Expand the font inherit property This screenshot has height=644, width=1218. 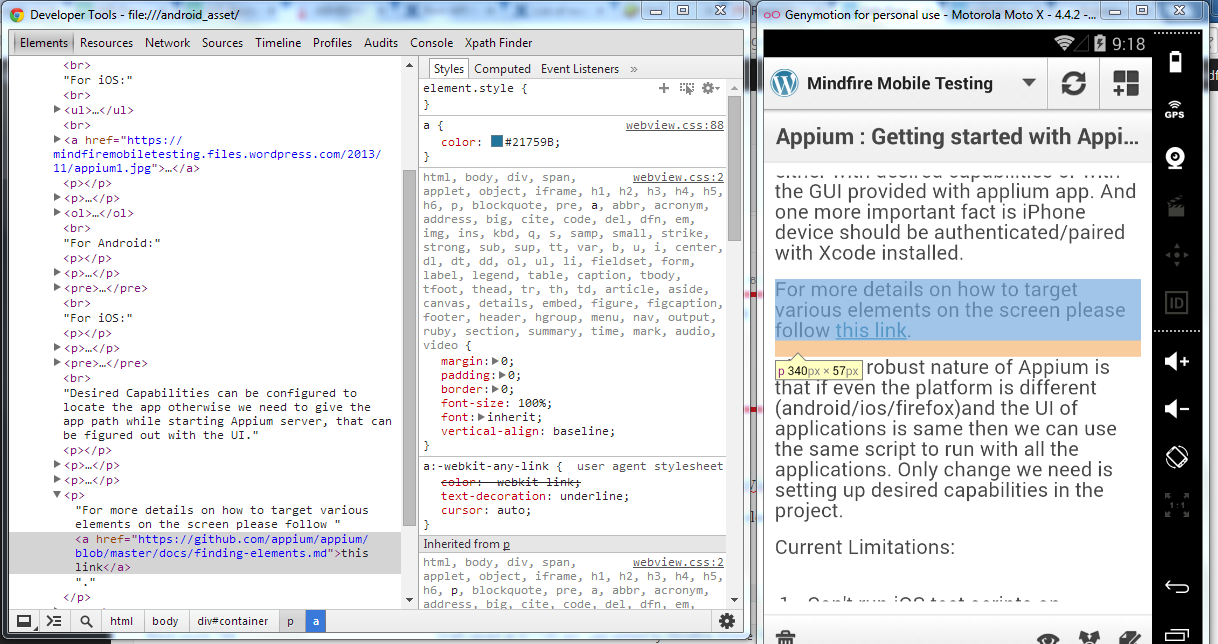point(481,417)
